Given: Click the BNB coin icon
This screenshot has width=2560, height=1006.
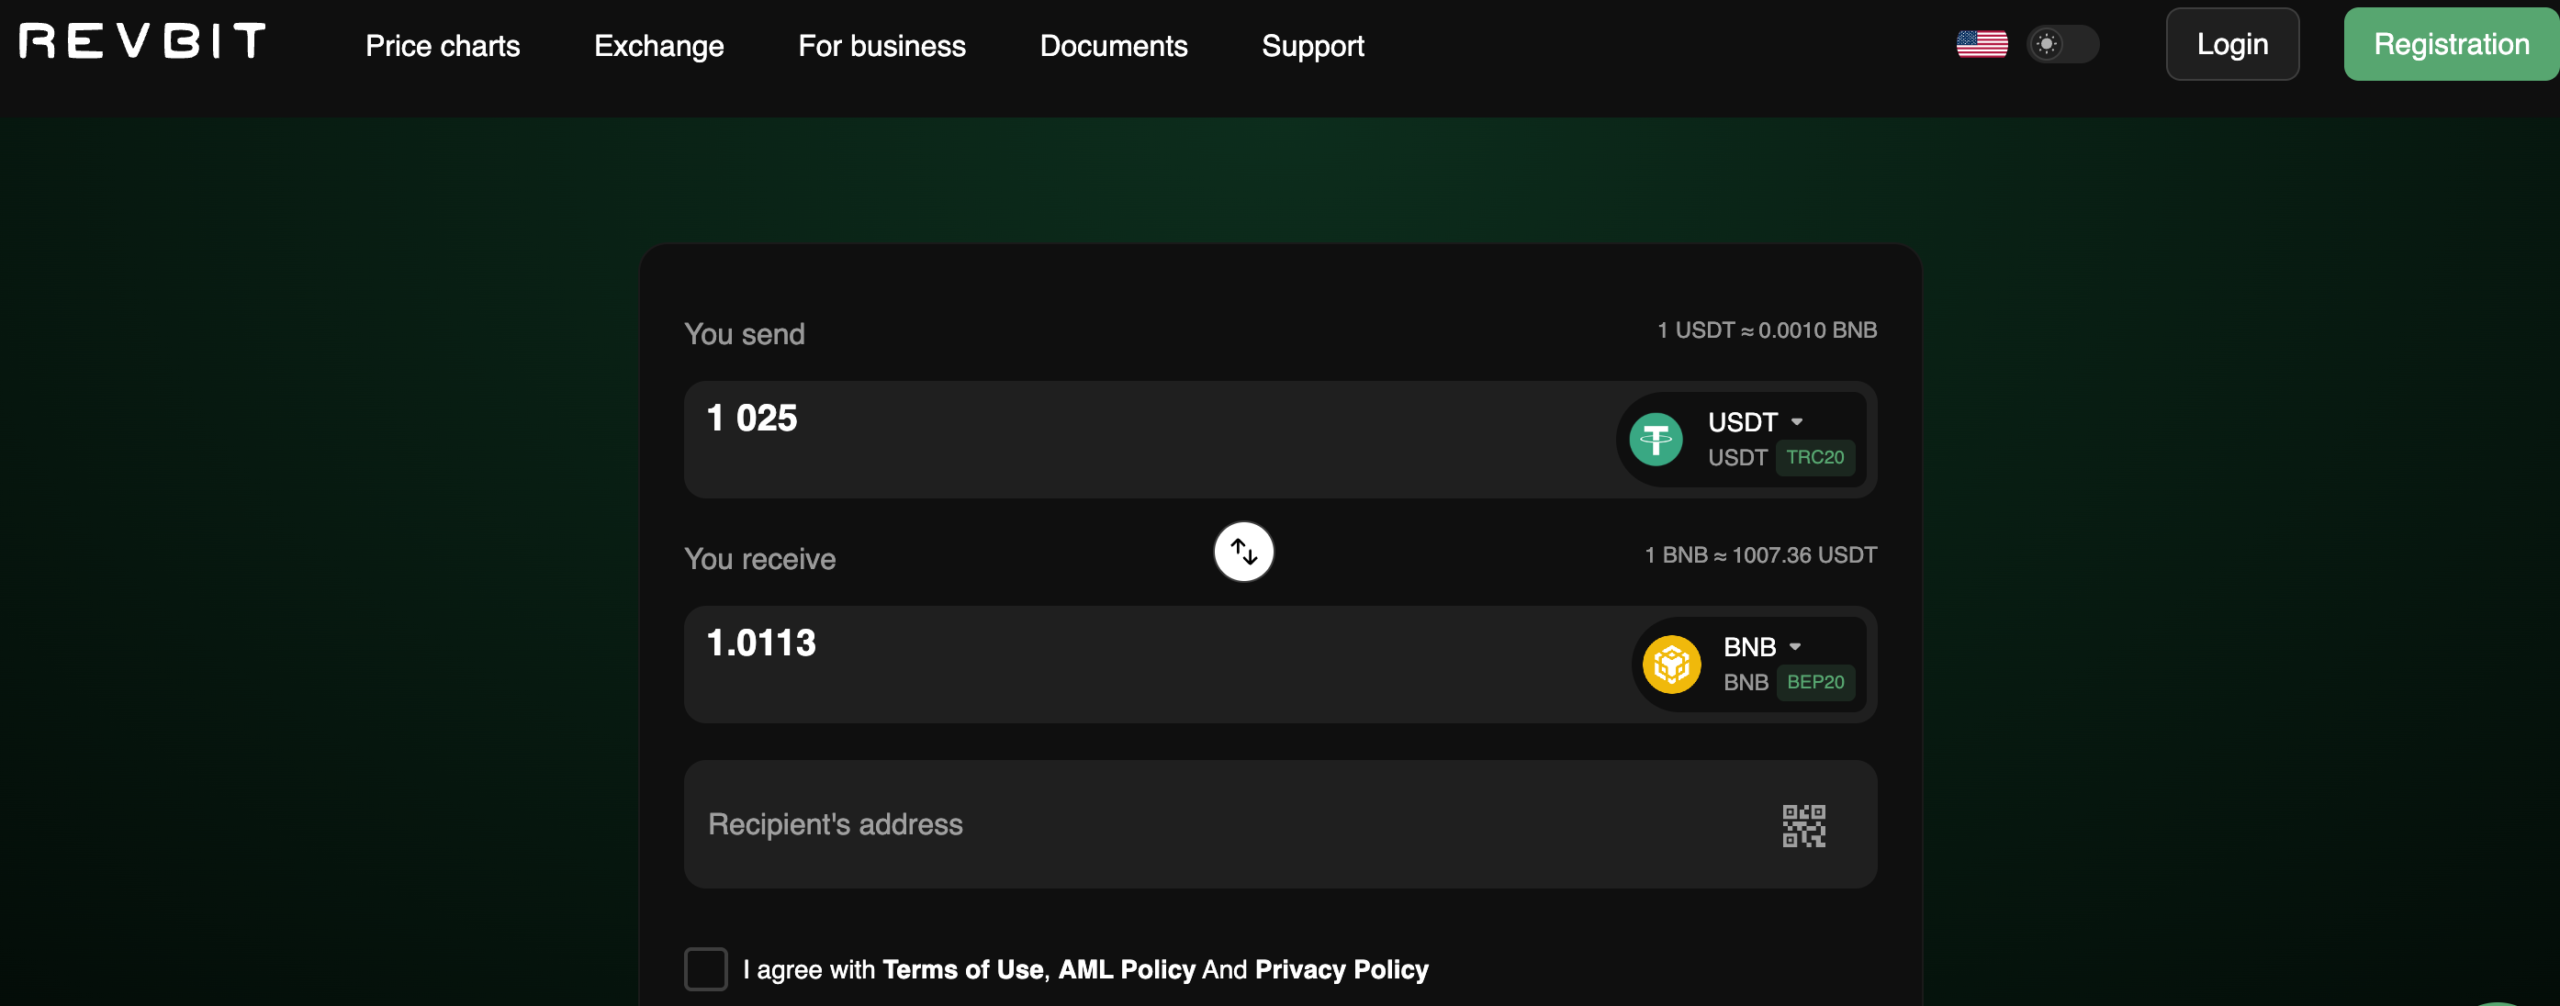Looking at the screenshot, I should (x=1671, y=664).
